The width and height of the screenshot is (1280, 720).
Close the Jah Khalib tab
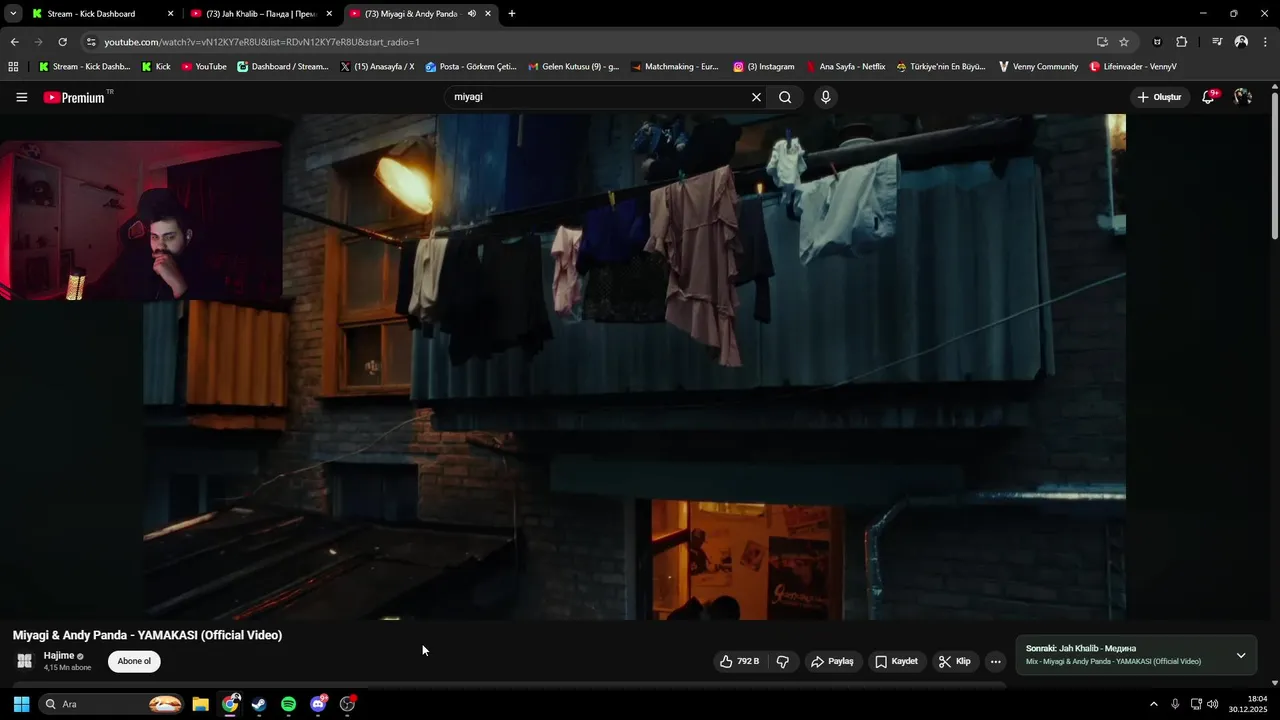(329, 14)
